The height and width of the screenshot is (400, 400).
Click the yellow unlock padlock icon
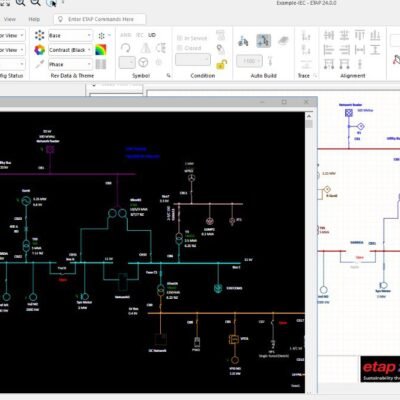coord(221,64)
